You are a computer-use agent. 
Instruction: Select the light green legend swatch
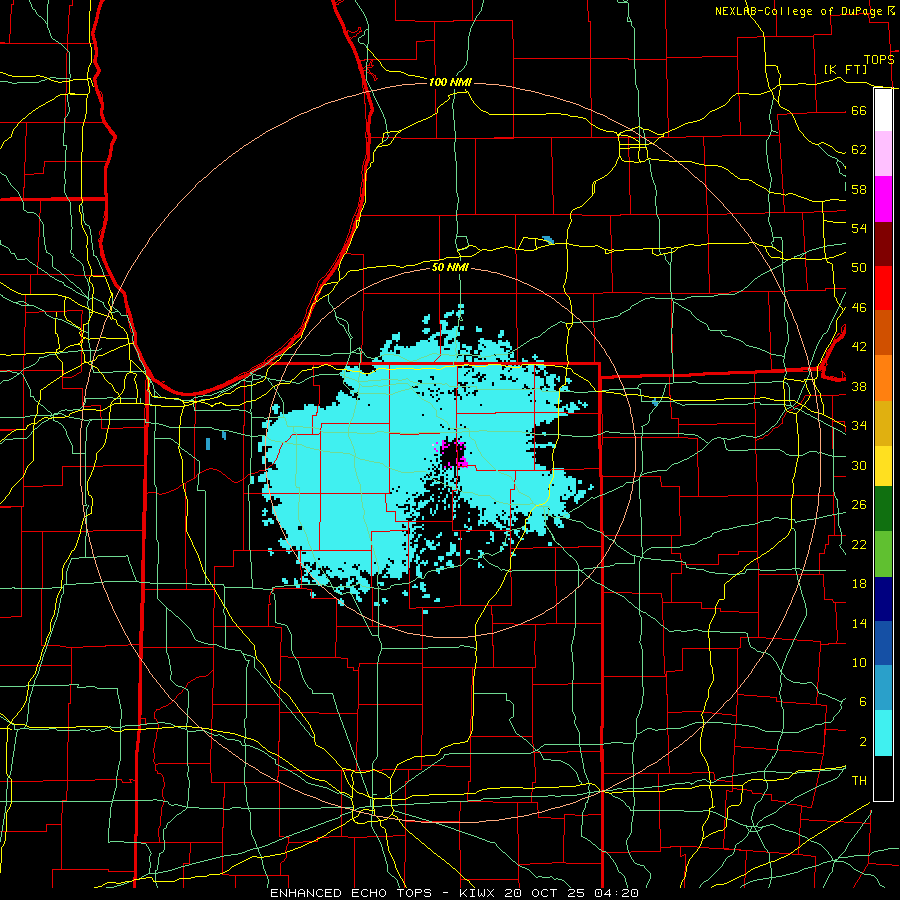[x=883, y=554]
